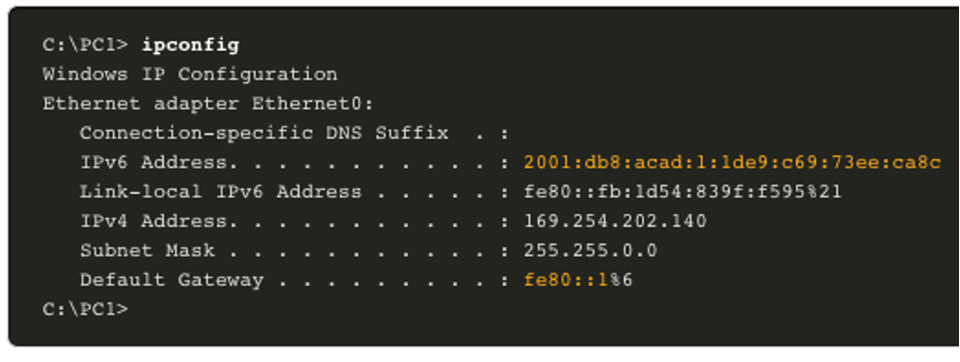This screenshot has width=960, height=362.
Task: Click the first C:\PC1> prompt
Action: tap(86, 45)
